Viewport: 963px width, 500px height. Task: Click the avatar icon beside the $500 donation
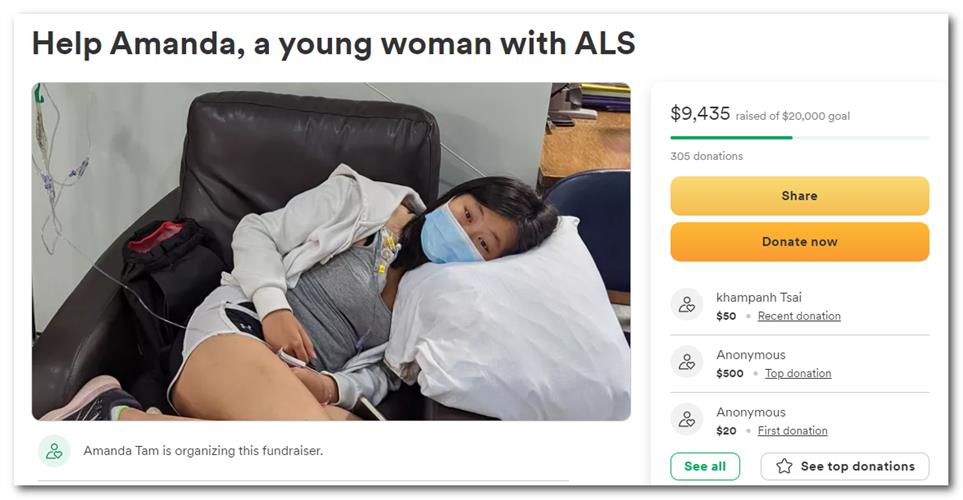[x=687, y=362]
